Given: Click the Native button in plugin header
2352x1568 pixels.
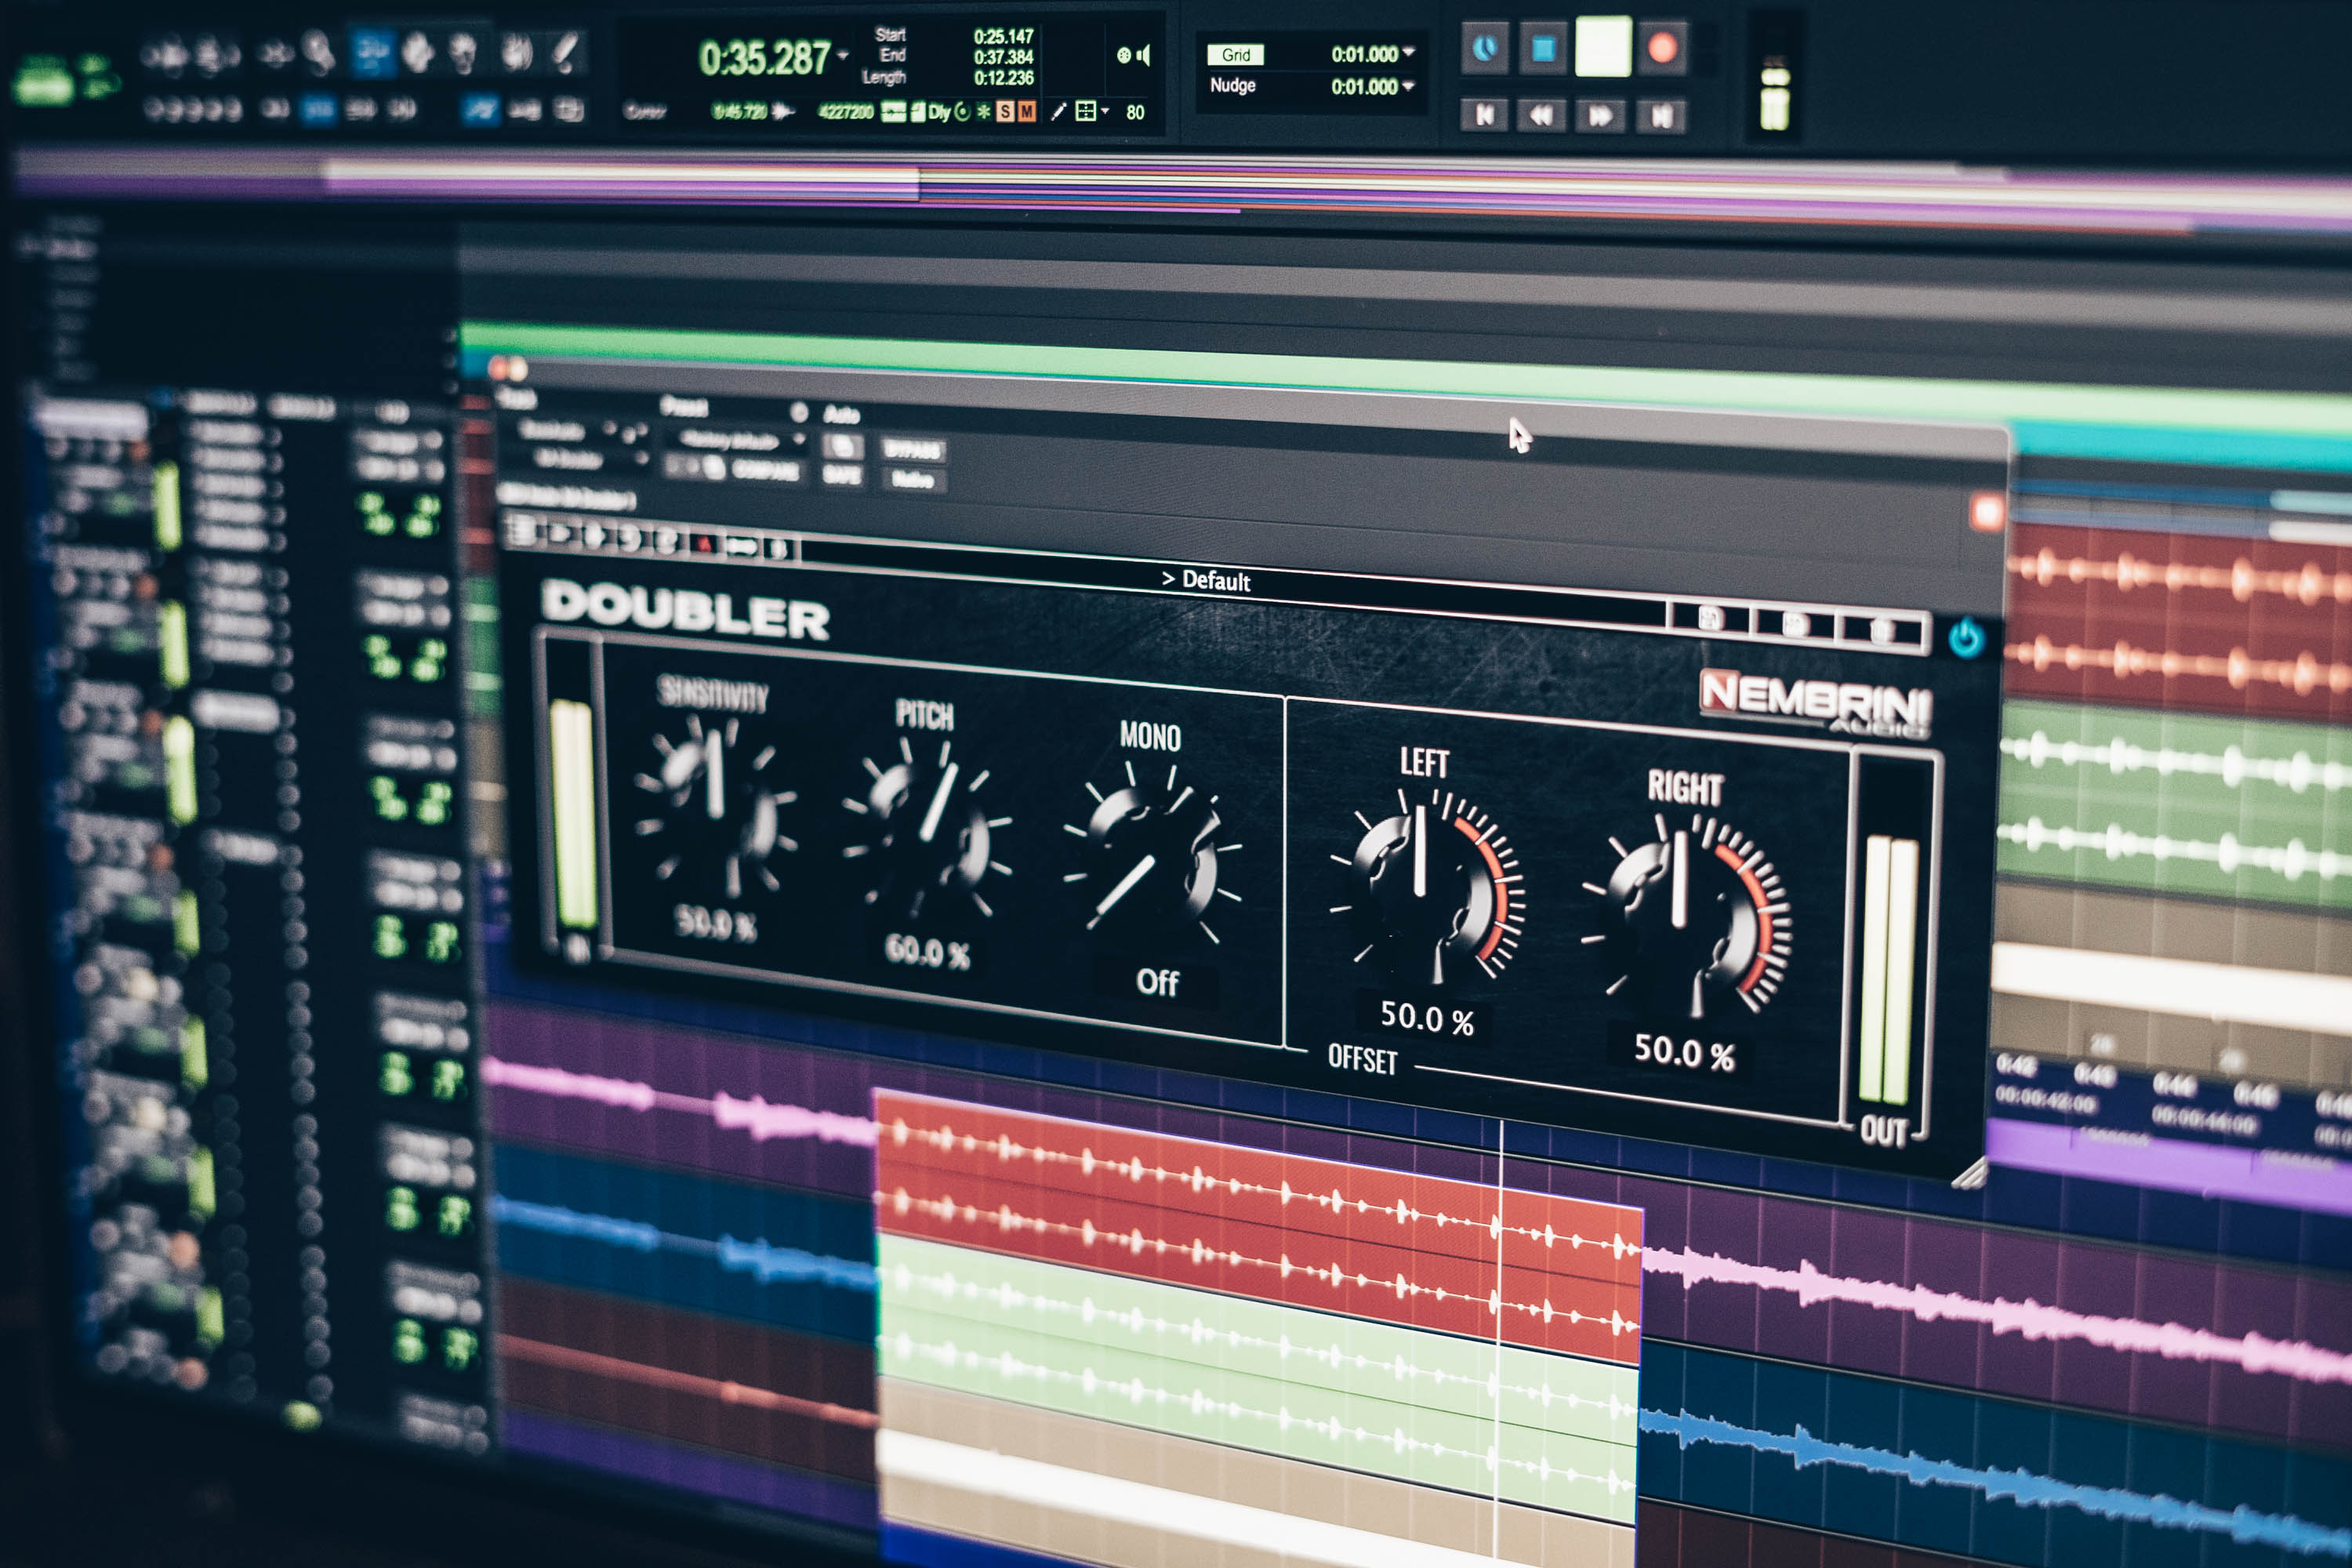Looking at the screenshot, I should click(912, 479).
